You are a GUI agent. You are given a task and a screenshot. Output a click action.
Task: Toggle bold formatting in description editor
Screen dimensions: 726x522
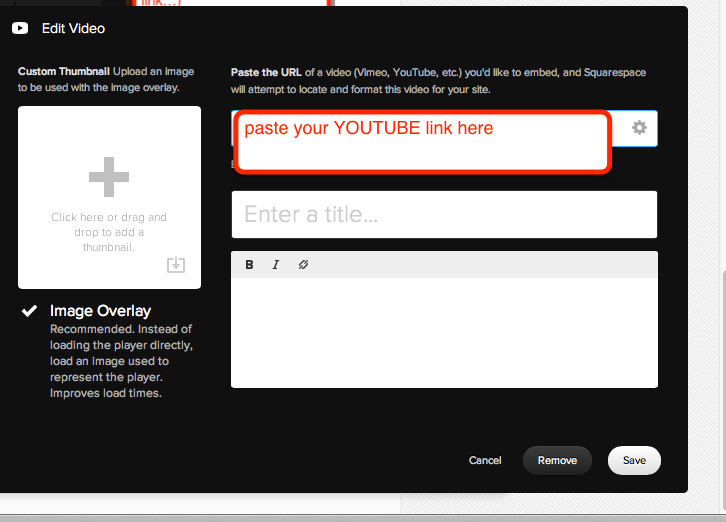point(249,264)
